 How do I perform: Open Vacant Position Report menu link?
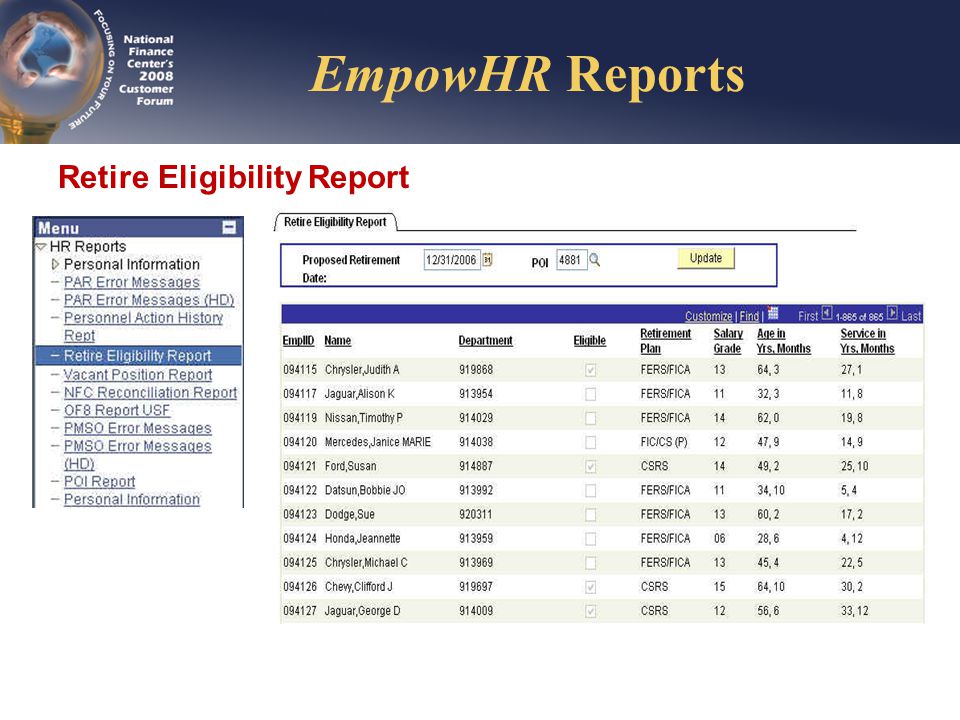pos(138,375)
